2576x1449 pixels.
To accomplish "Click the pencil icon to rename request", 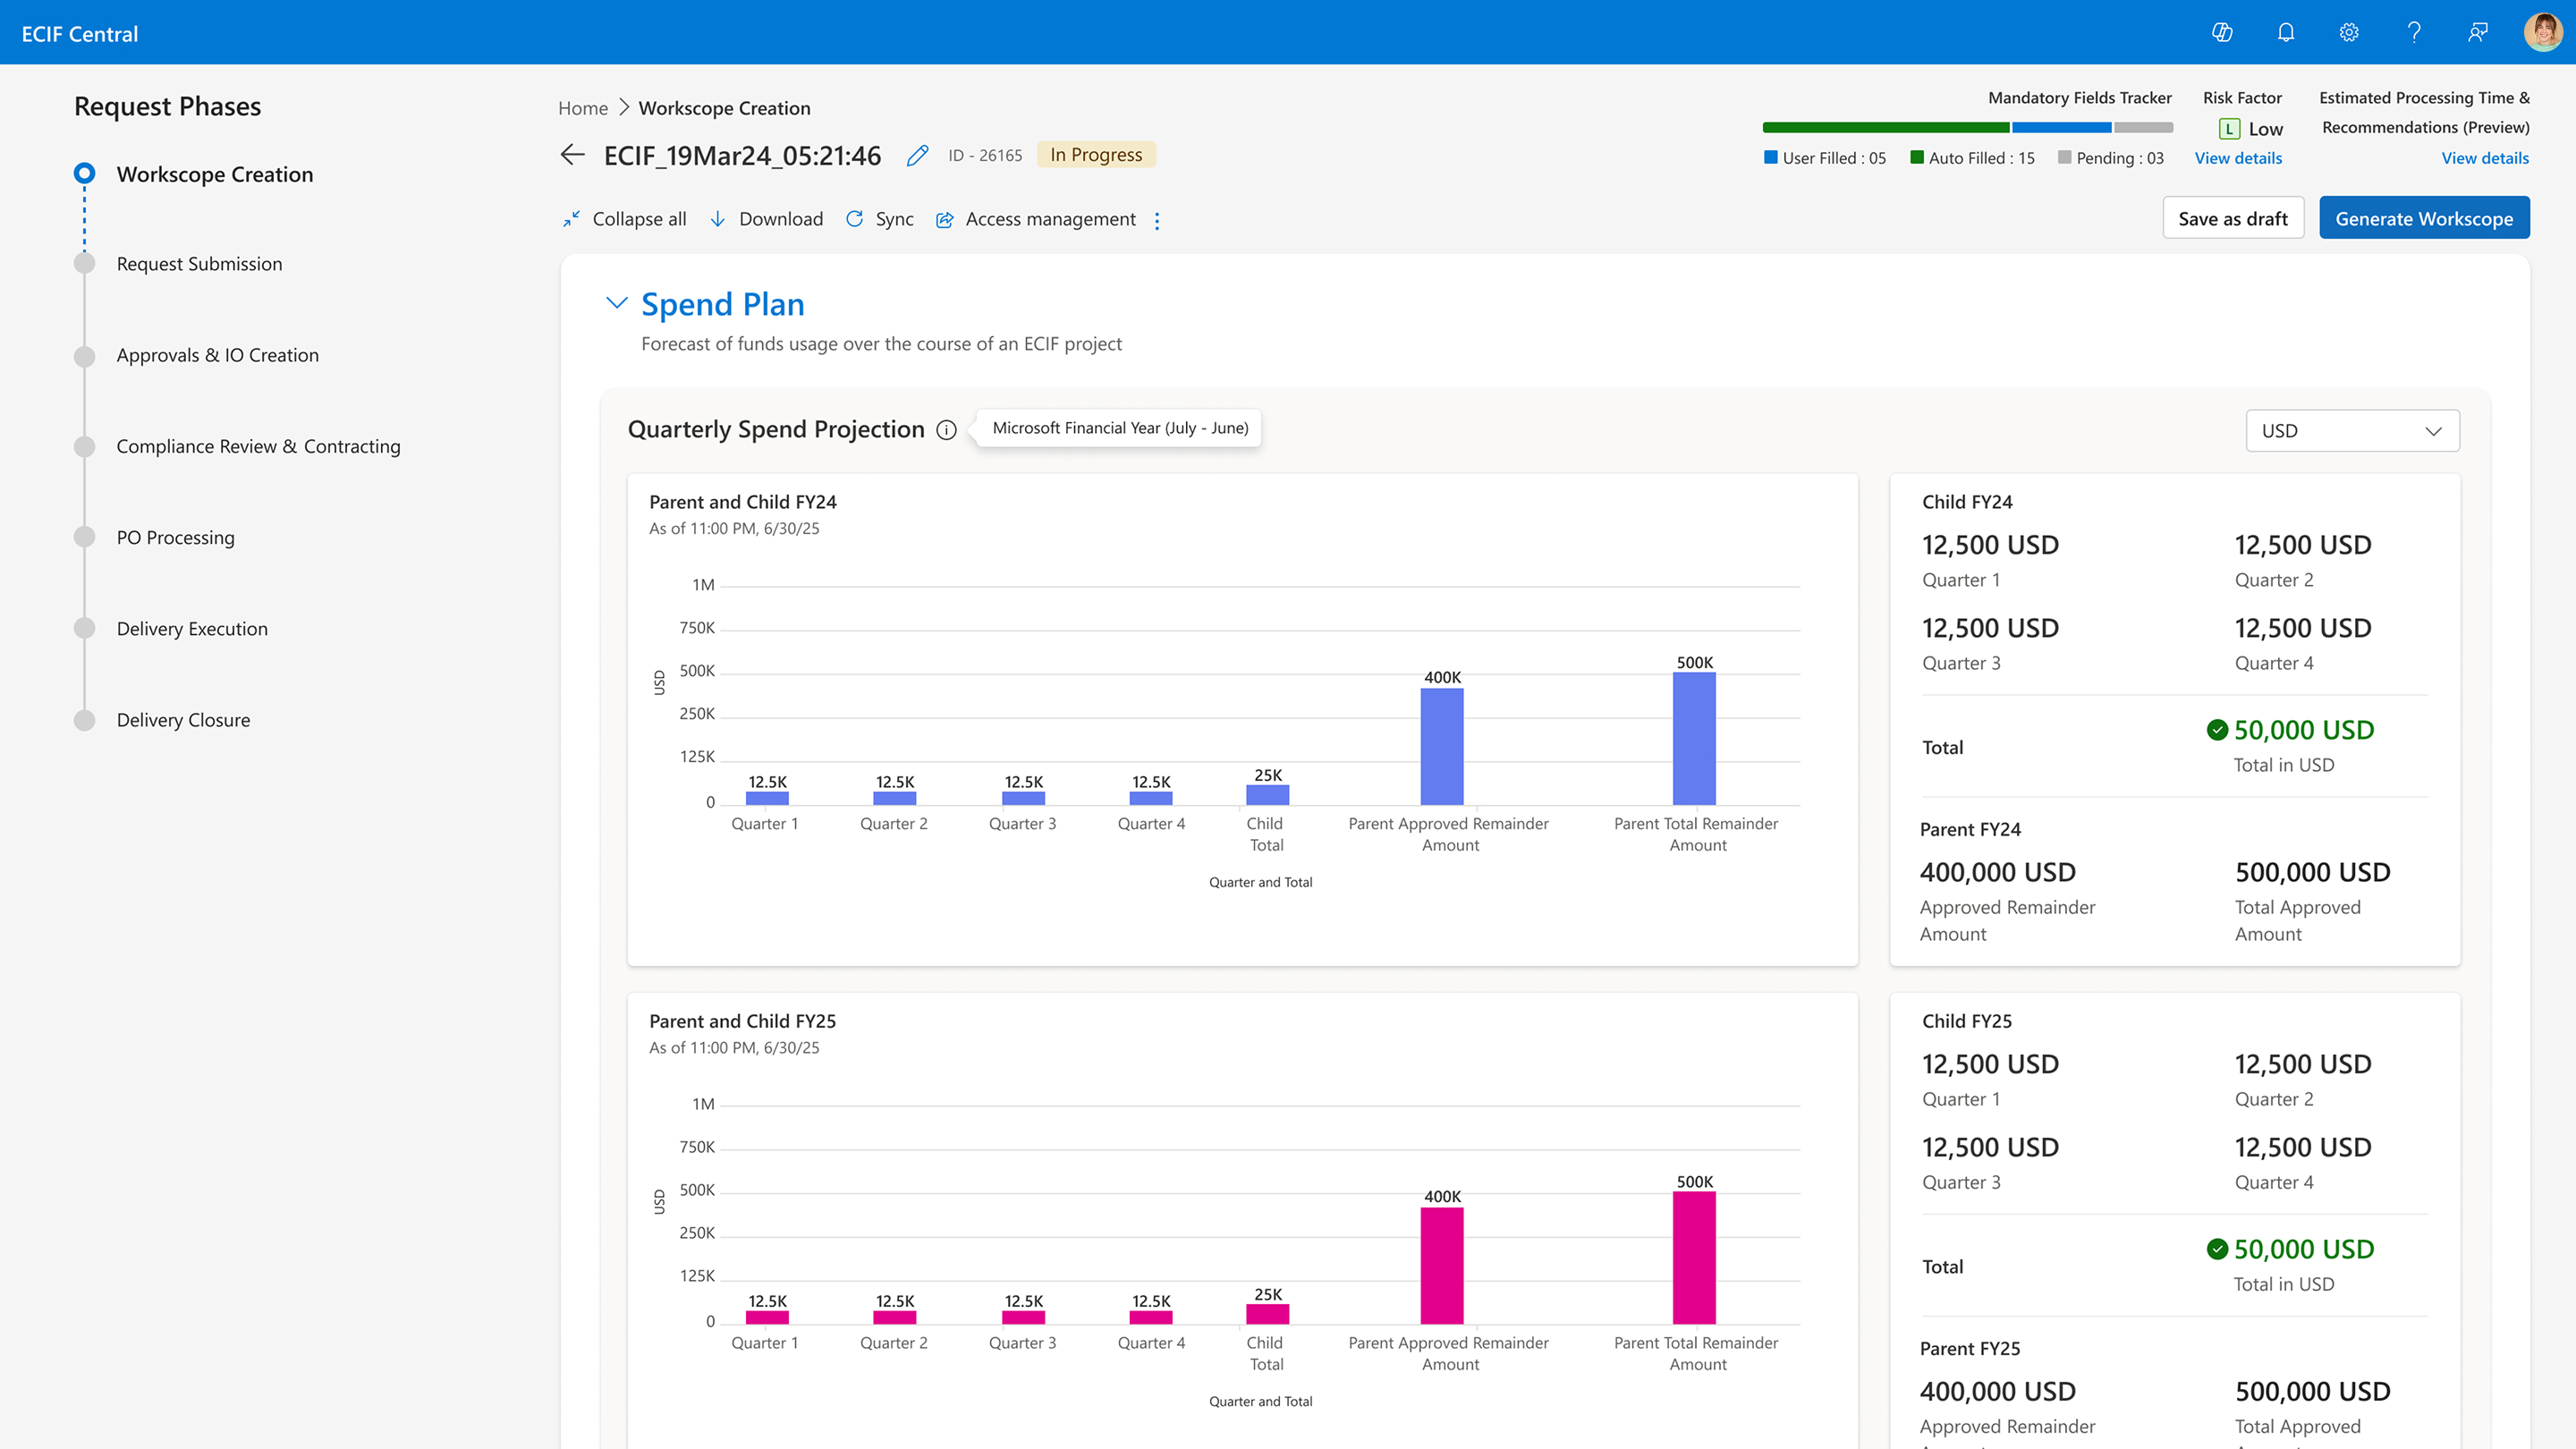I will tap(917, 156).
